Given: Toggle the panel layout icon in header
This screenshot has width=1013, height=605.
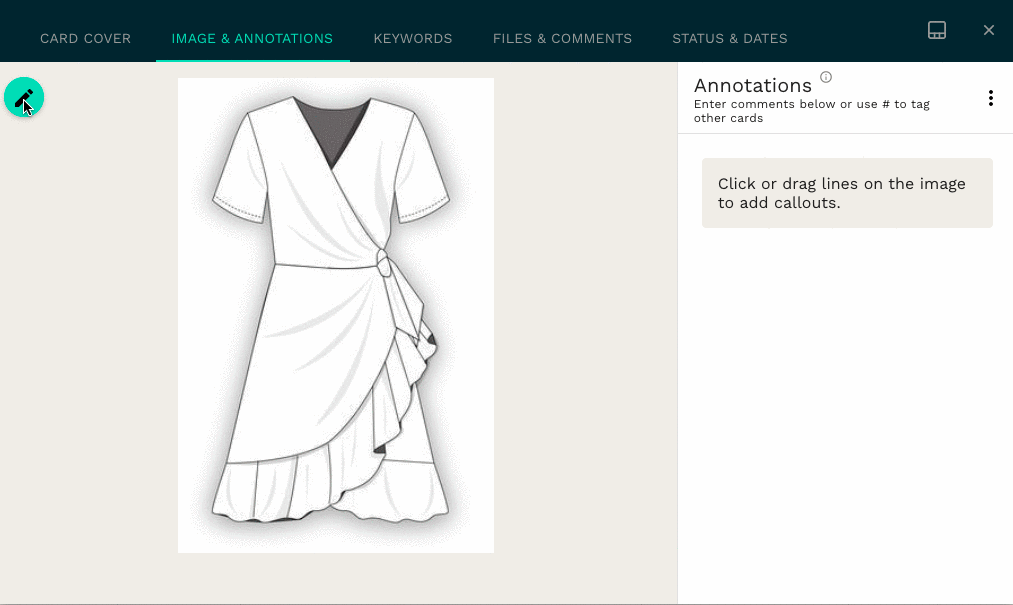Looking at the screenshot, I should point(937,30).
